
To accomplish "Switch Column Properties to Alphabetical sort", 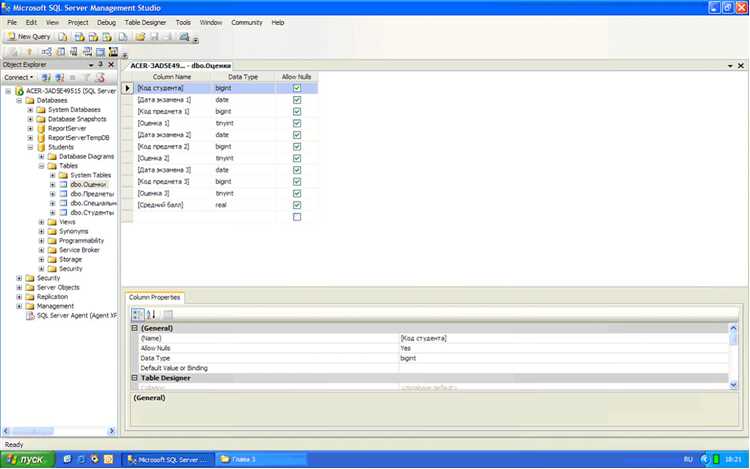I will click(x=151, y=315).
